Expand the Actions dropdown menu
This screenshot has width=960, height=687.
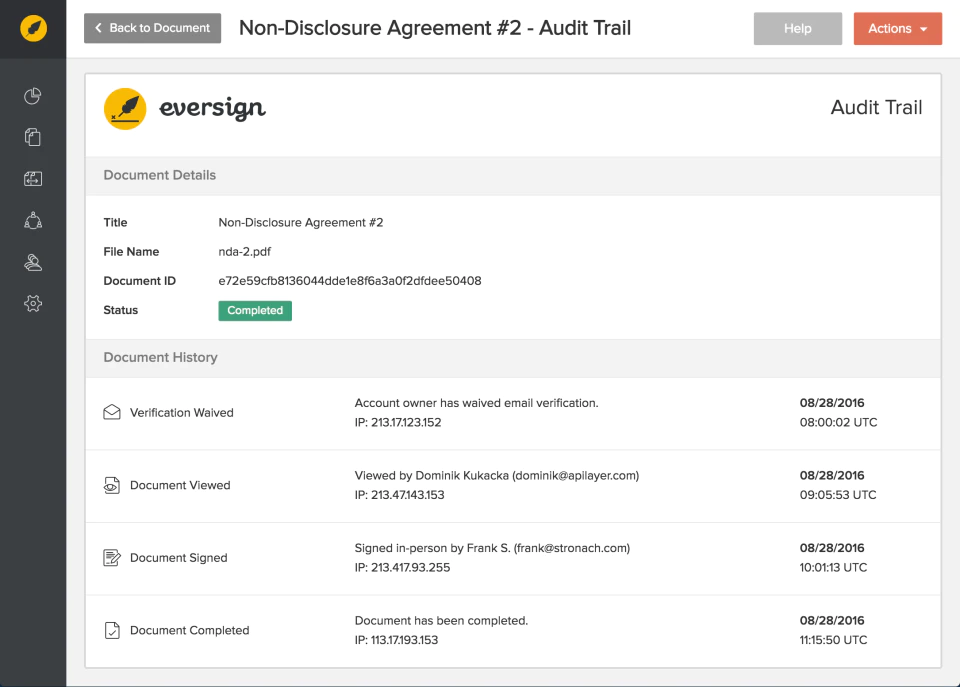[898, 29]
